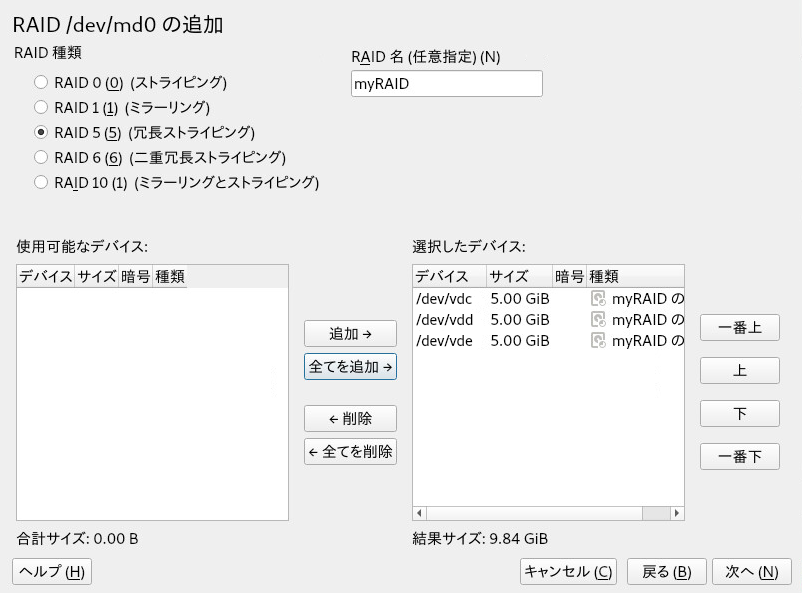Click the 追加 → button

(350, 334)
